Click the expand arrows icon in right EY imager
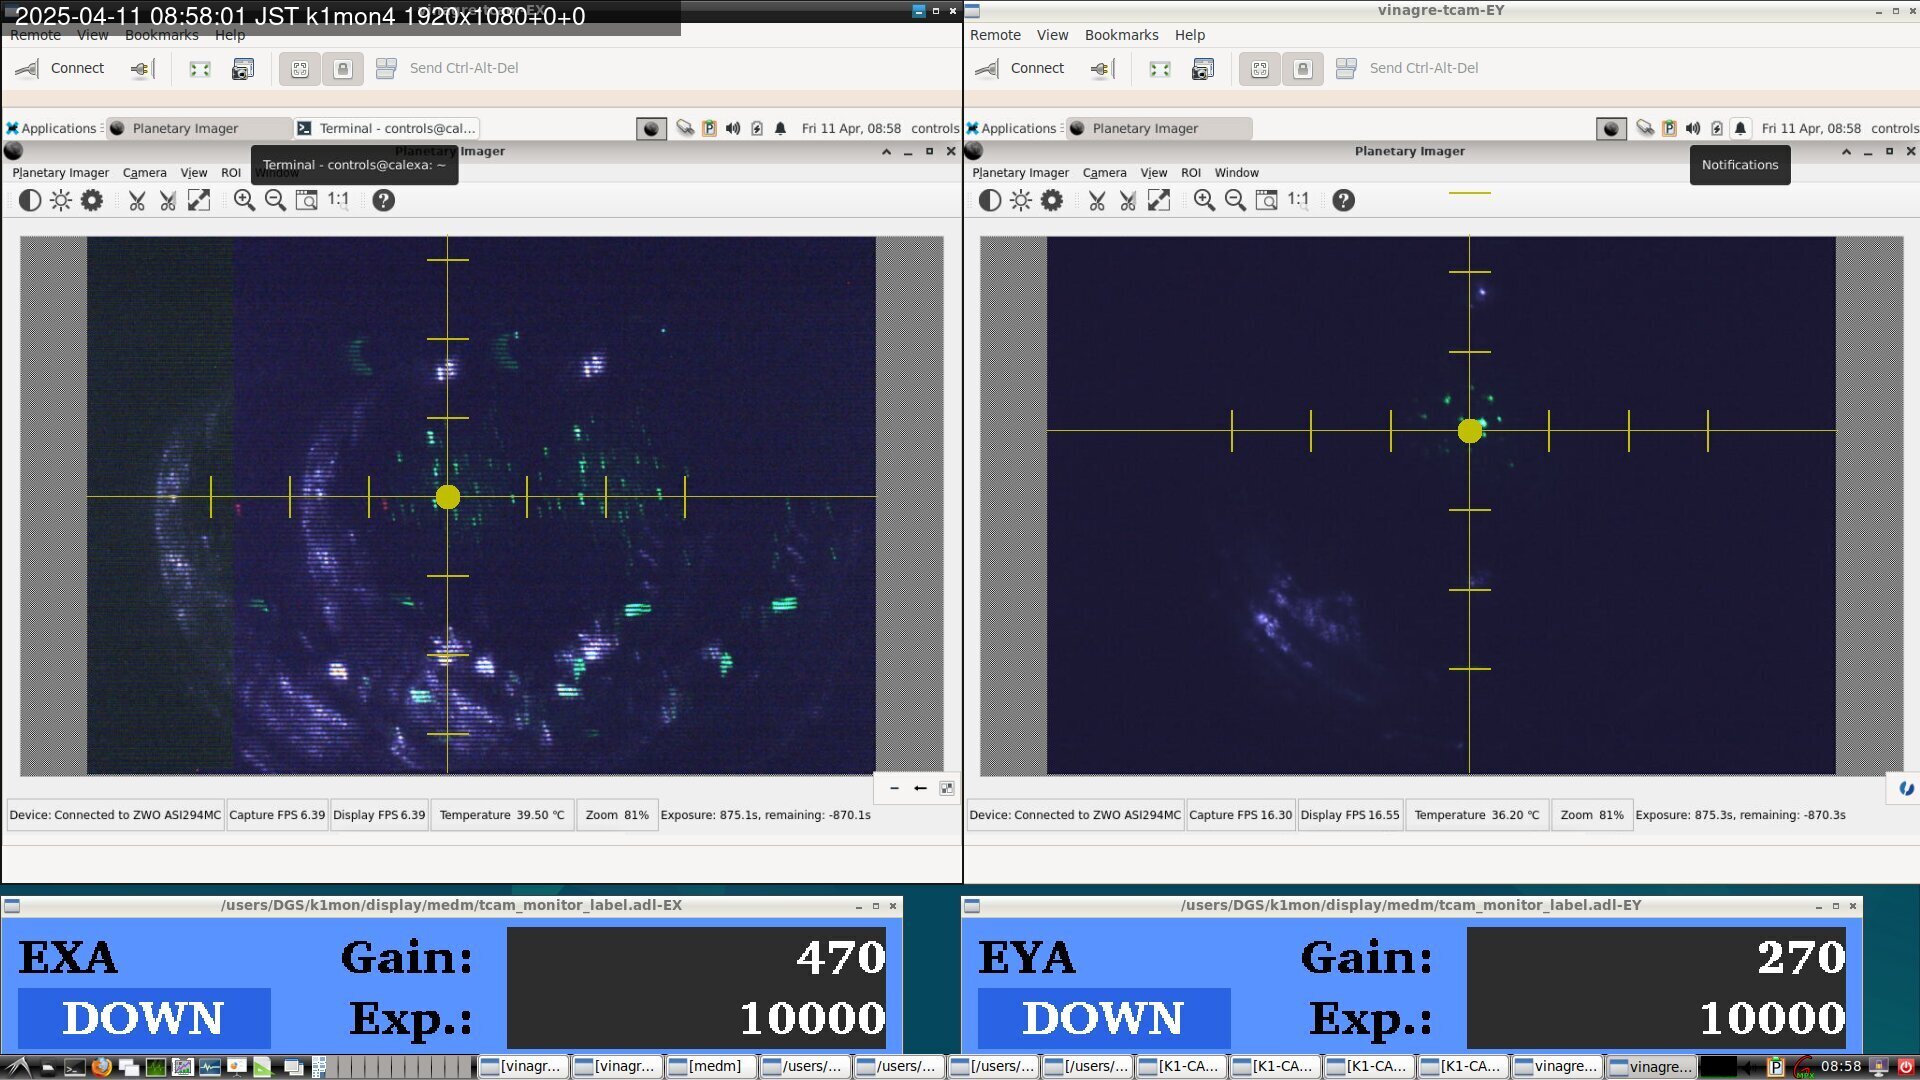Viewport: 1920px width, 1080px height. coord(1159,200)
